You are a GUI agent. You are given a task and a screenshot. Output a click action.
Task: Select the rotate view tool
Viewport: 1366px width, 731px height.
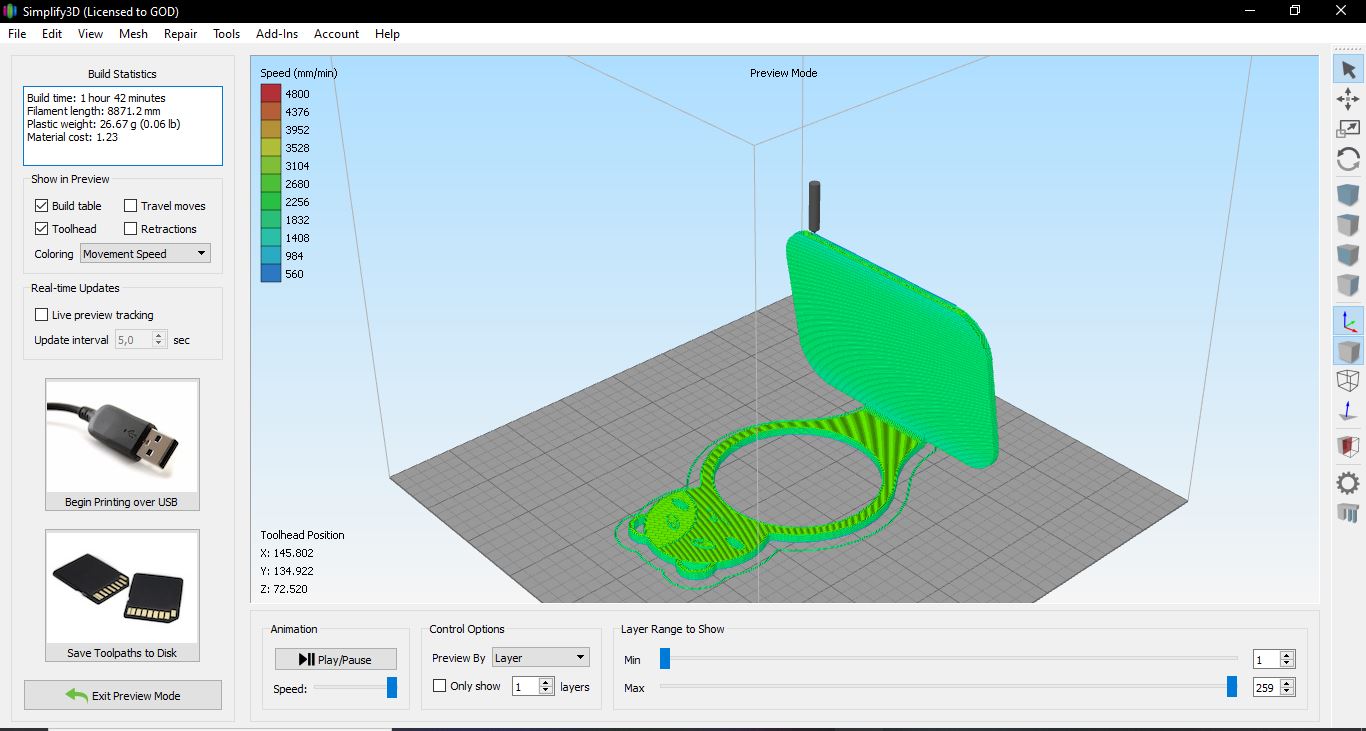1348,159
